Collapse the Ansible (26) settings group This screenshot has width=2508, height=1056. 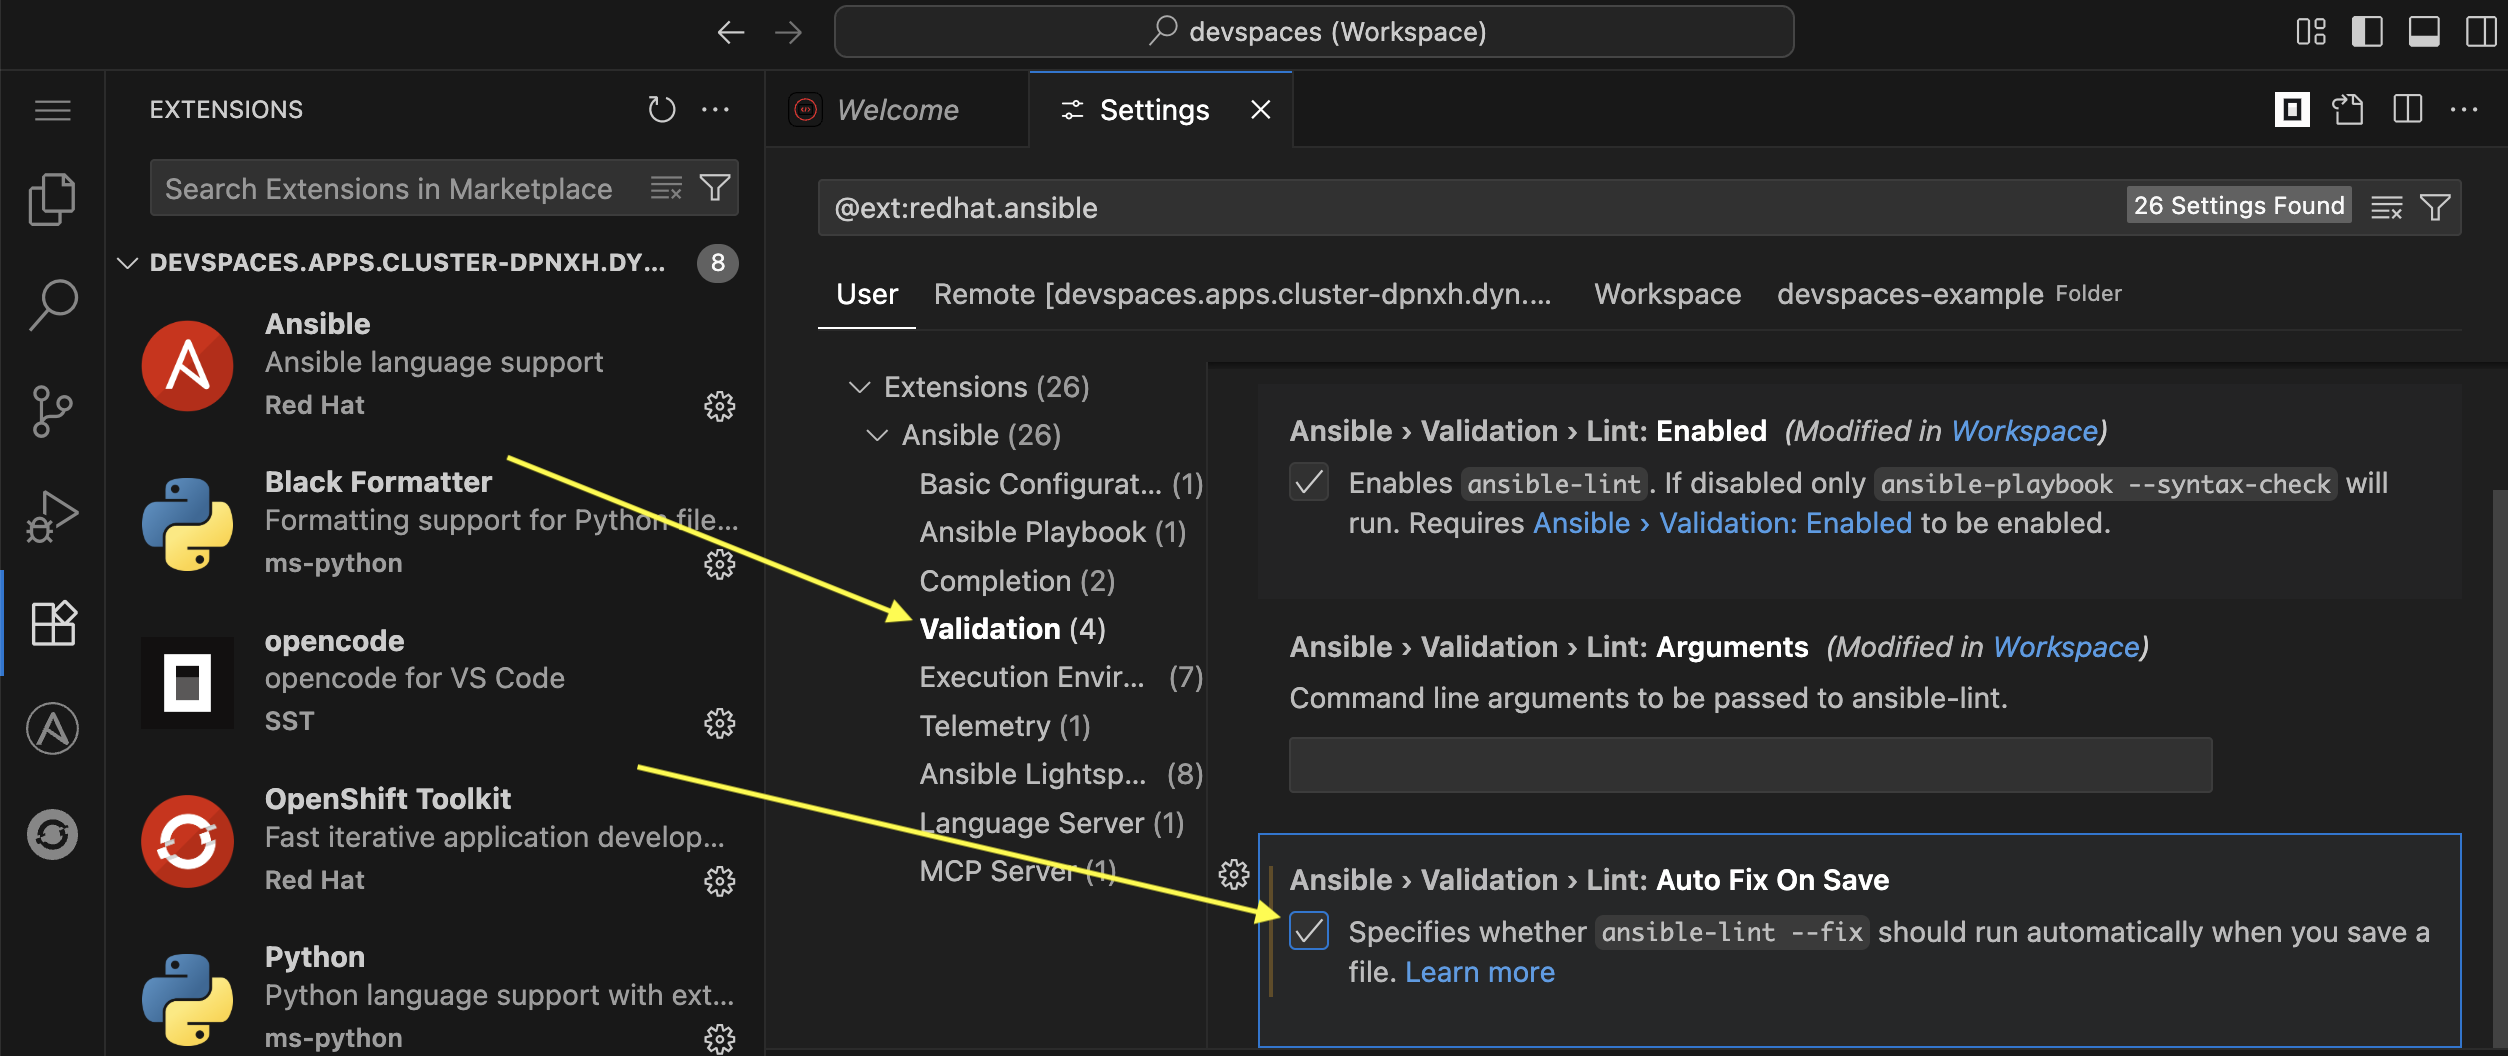coord(877,434)
